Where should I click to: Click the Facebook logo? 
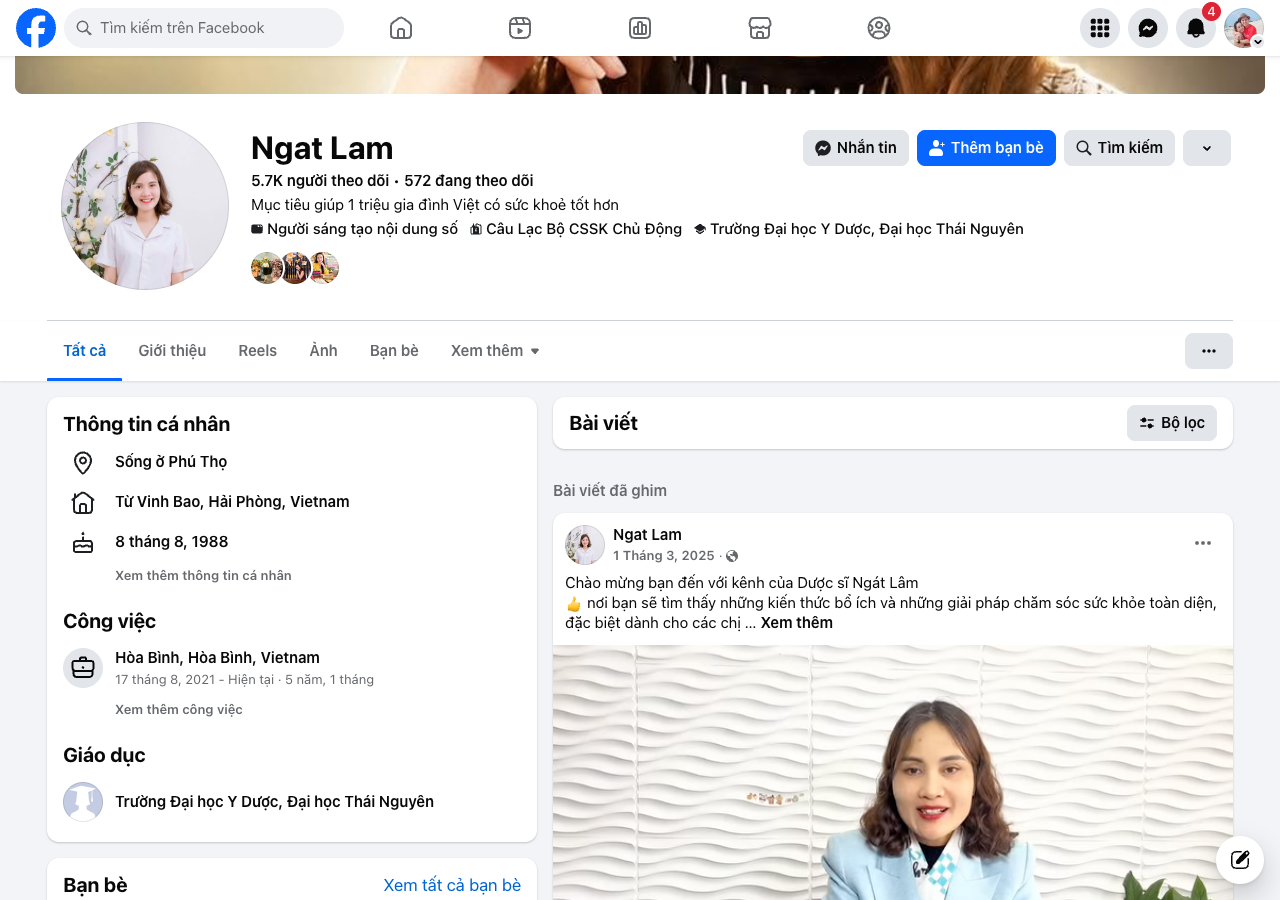pos(36,28)
